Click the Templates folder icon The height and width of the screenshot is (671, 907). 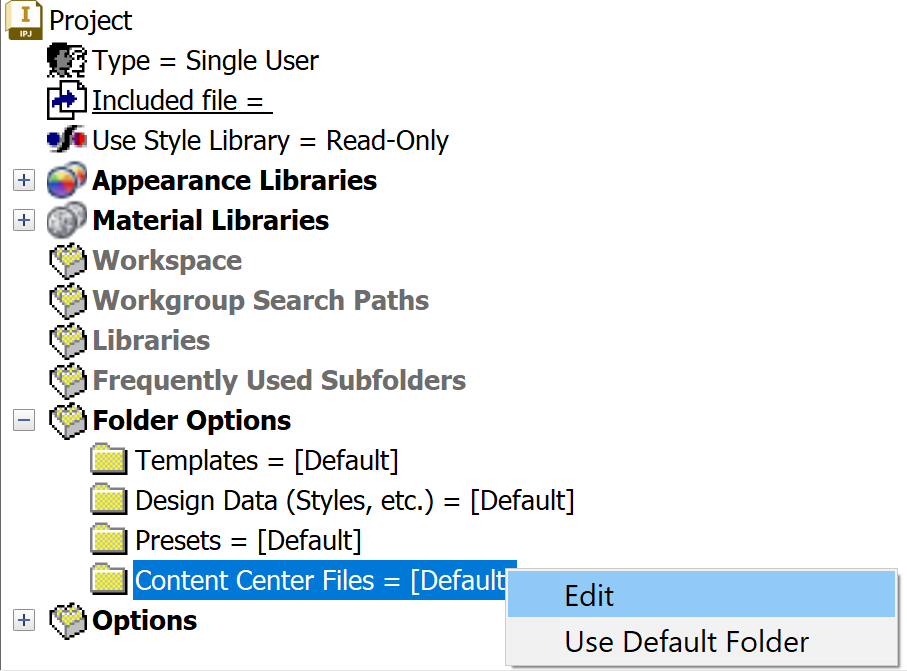[109, 461]
